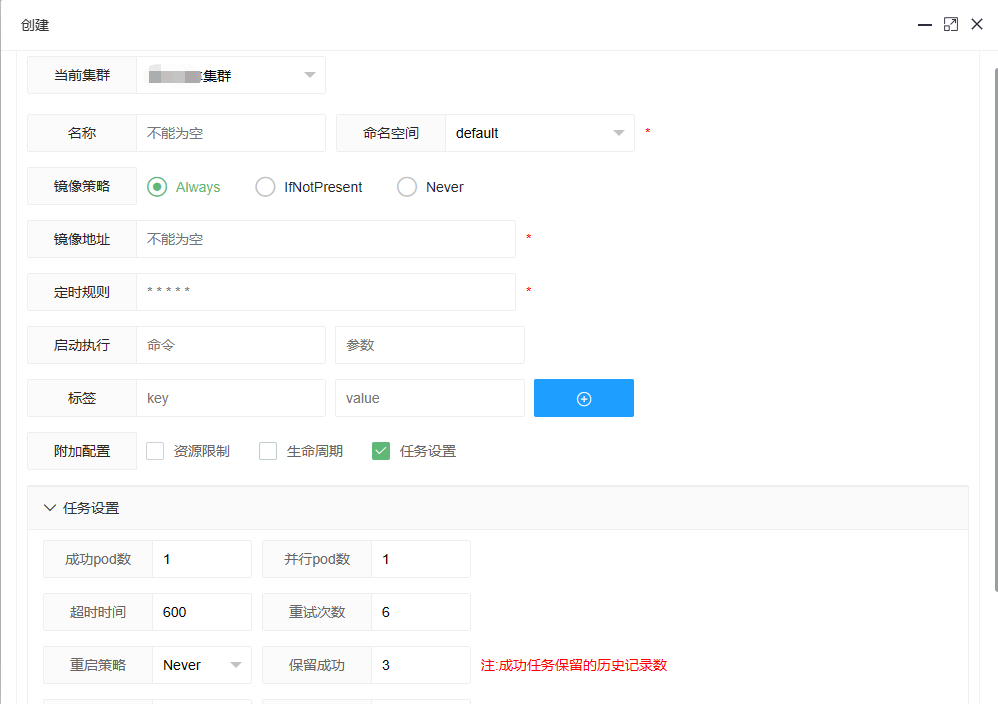Click the 保留成功 field showing 3
This screenshot has width=998, height=704.
click(421, 665)
